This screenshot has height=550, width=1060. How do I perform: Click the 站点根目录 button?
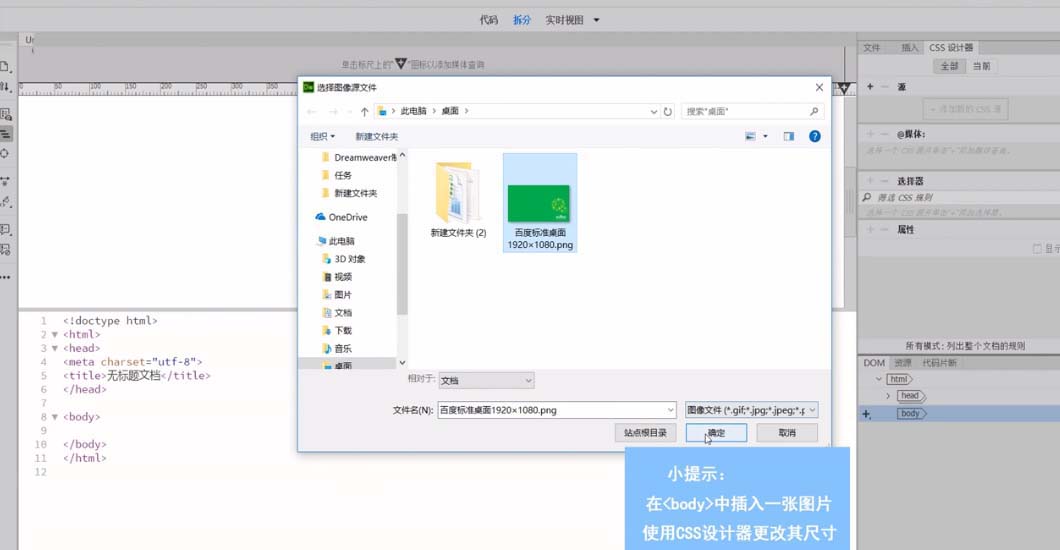point(645,433)
